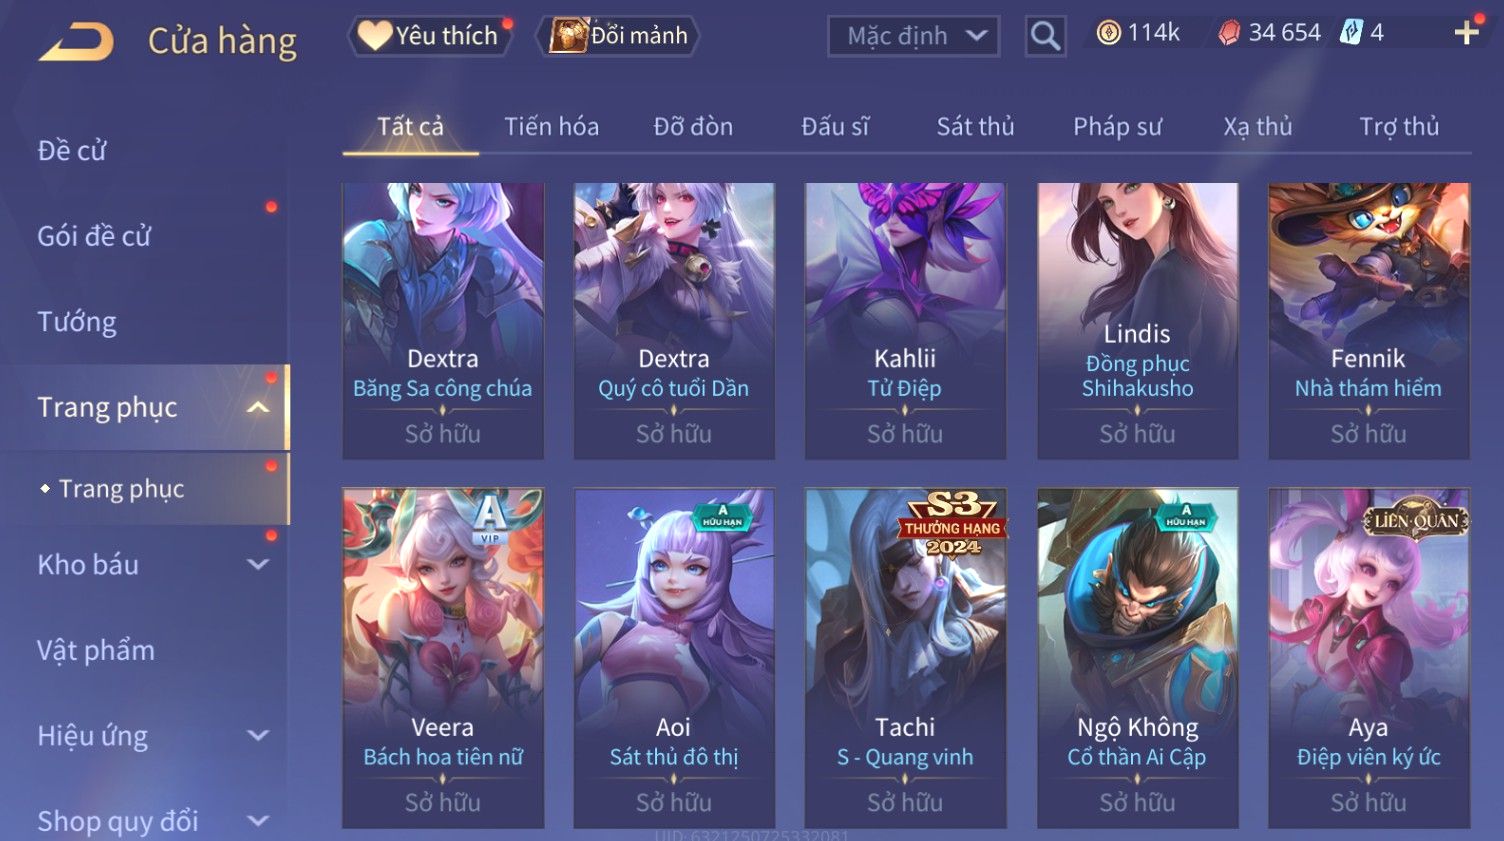Open Yêu thích heart favorites
Screen dimensions: 1504x841
click(x=429, y=36)
